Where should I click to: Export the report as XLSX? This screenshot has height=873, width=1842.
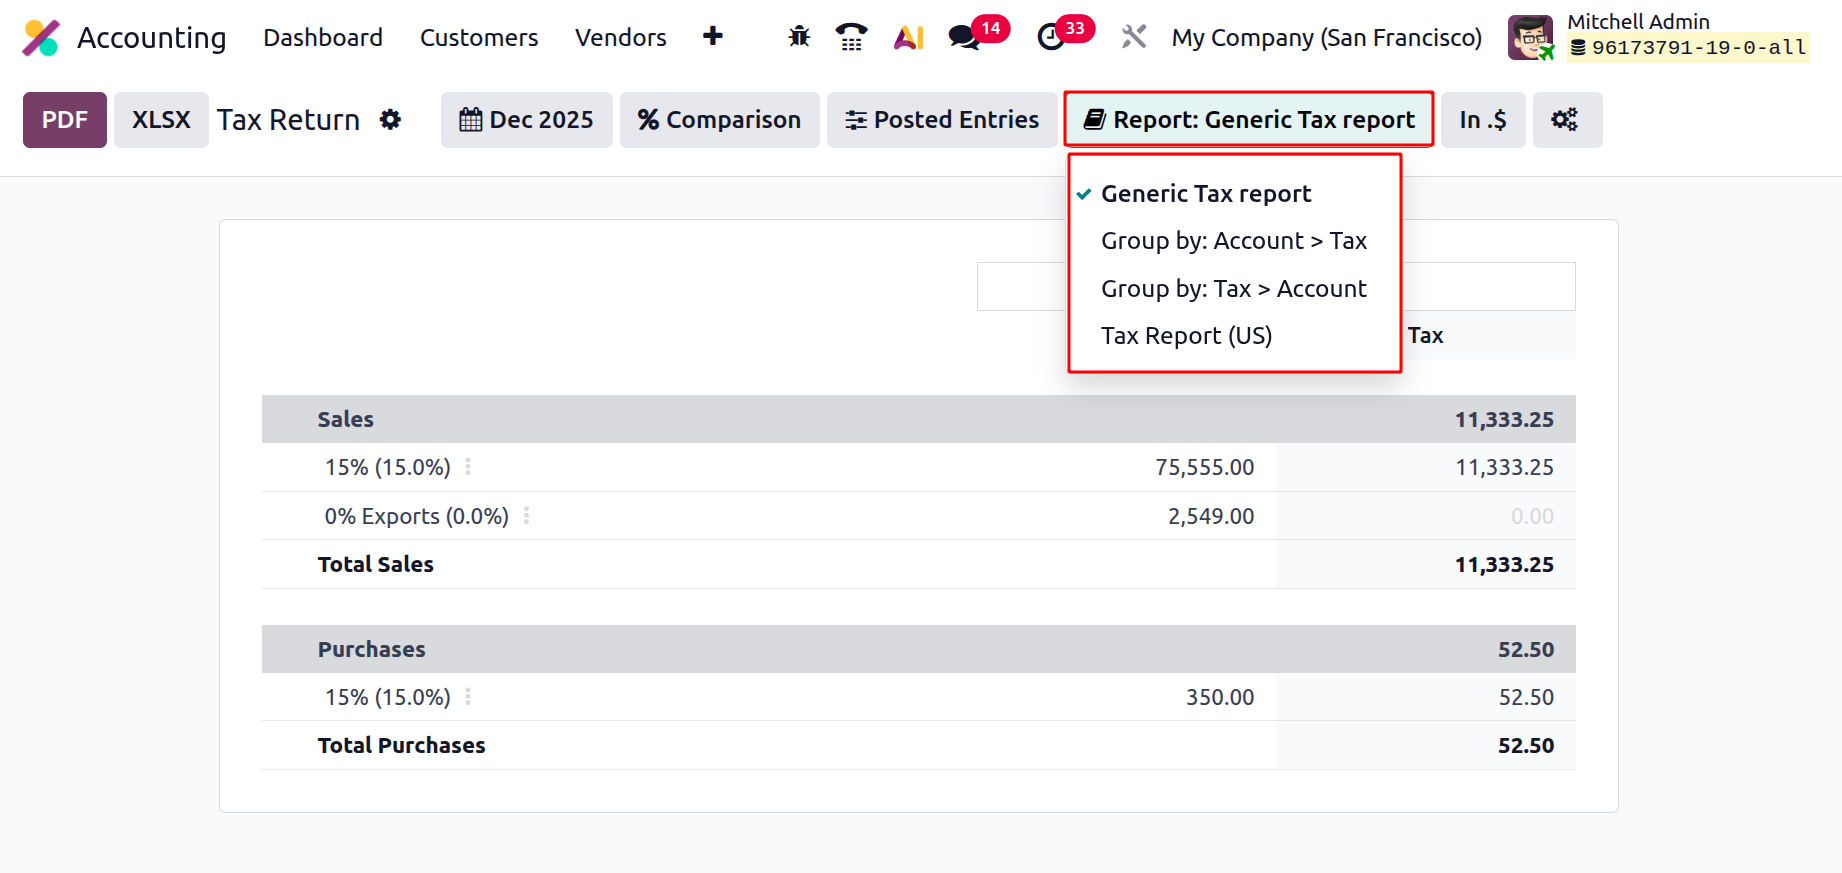tap(161, 120)
